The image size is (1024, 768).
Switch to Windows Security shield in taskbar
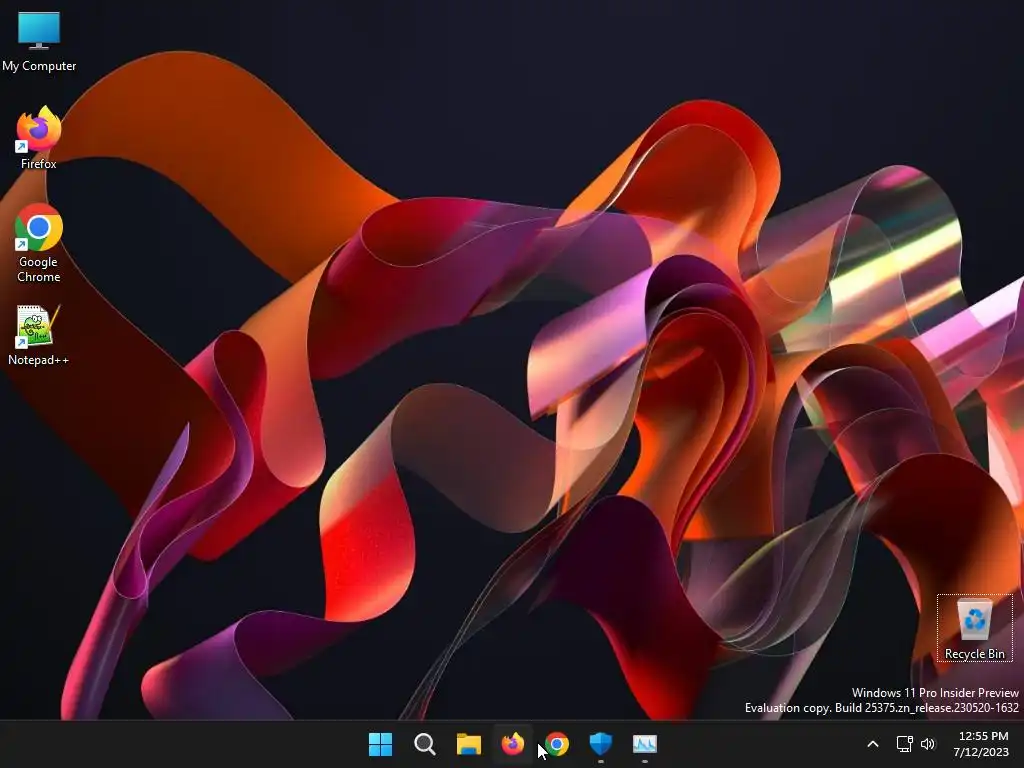tap(601, 744)
